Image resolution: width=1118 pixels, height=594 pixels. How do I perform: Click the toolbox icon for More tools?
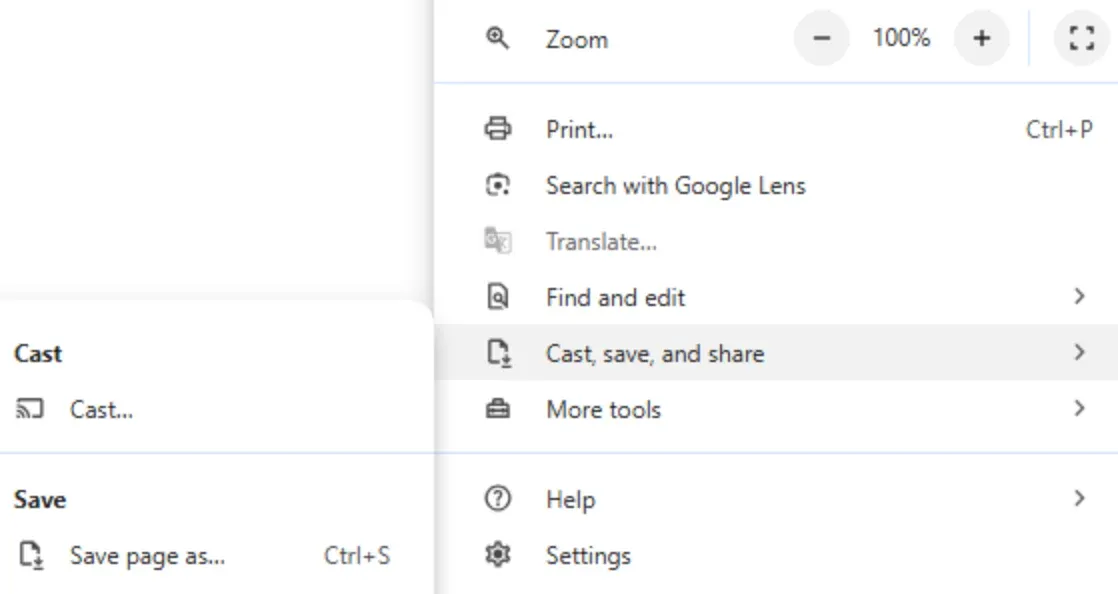click(x=497, y=409)
